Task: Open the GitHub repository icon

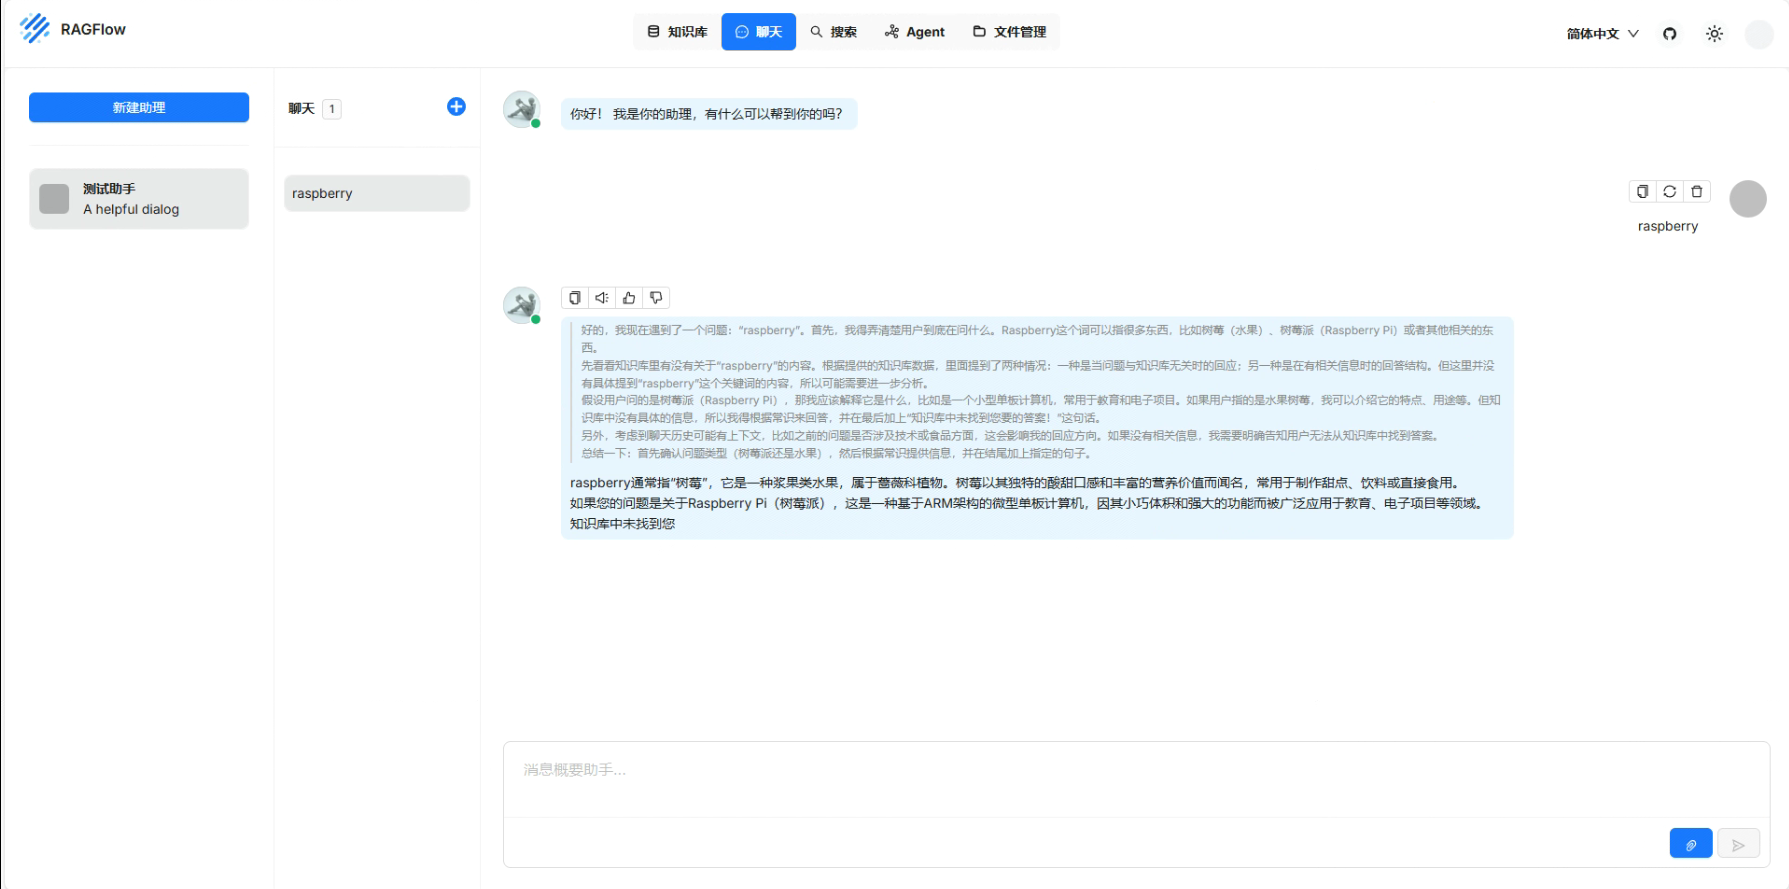Action: [1669, 34]
